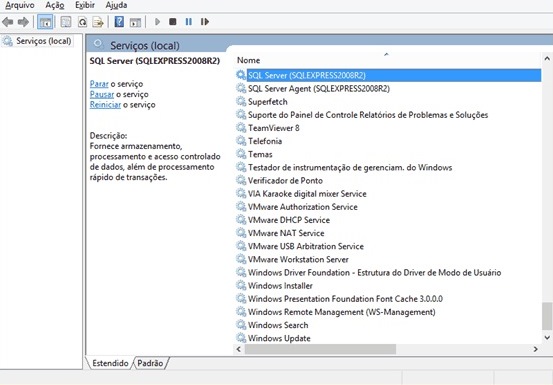Select the SQL Server Agent (SQLEXPRESS2008R2) row
Screen dimensions: 553x385
click(x=388, y=88)
